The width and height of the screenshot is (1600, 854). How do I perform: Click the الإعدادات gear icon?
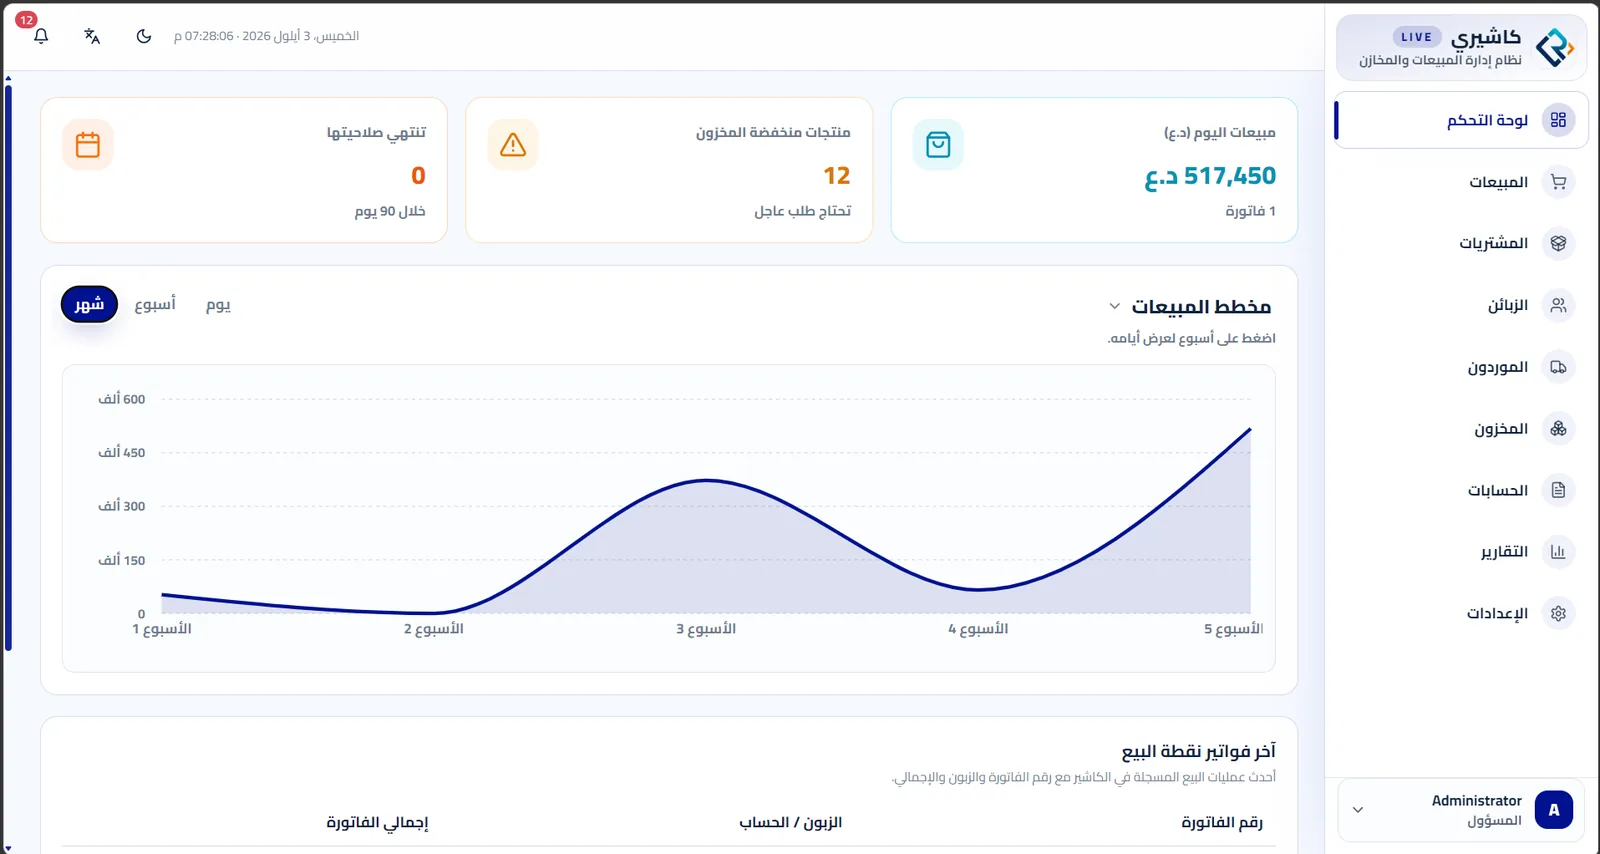(x=1558, y=614)
